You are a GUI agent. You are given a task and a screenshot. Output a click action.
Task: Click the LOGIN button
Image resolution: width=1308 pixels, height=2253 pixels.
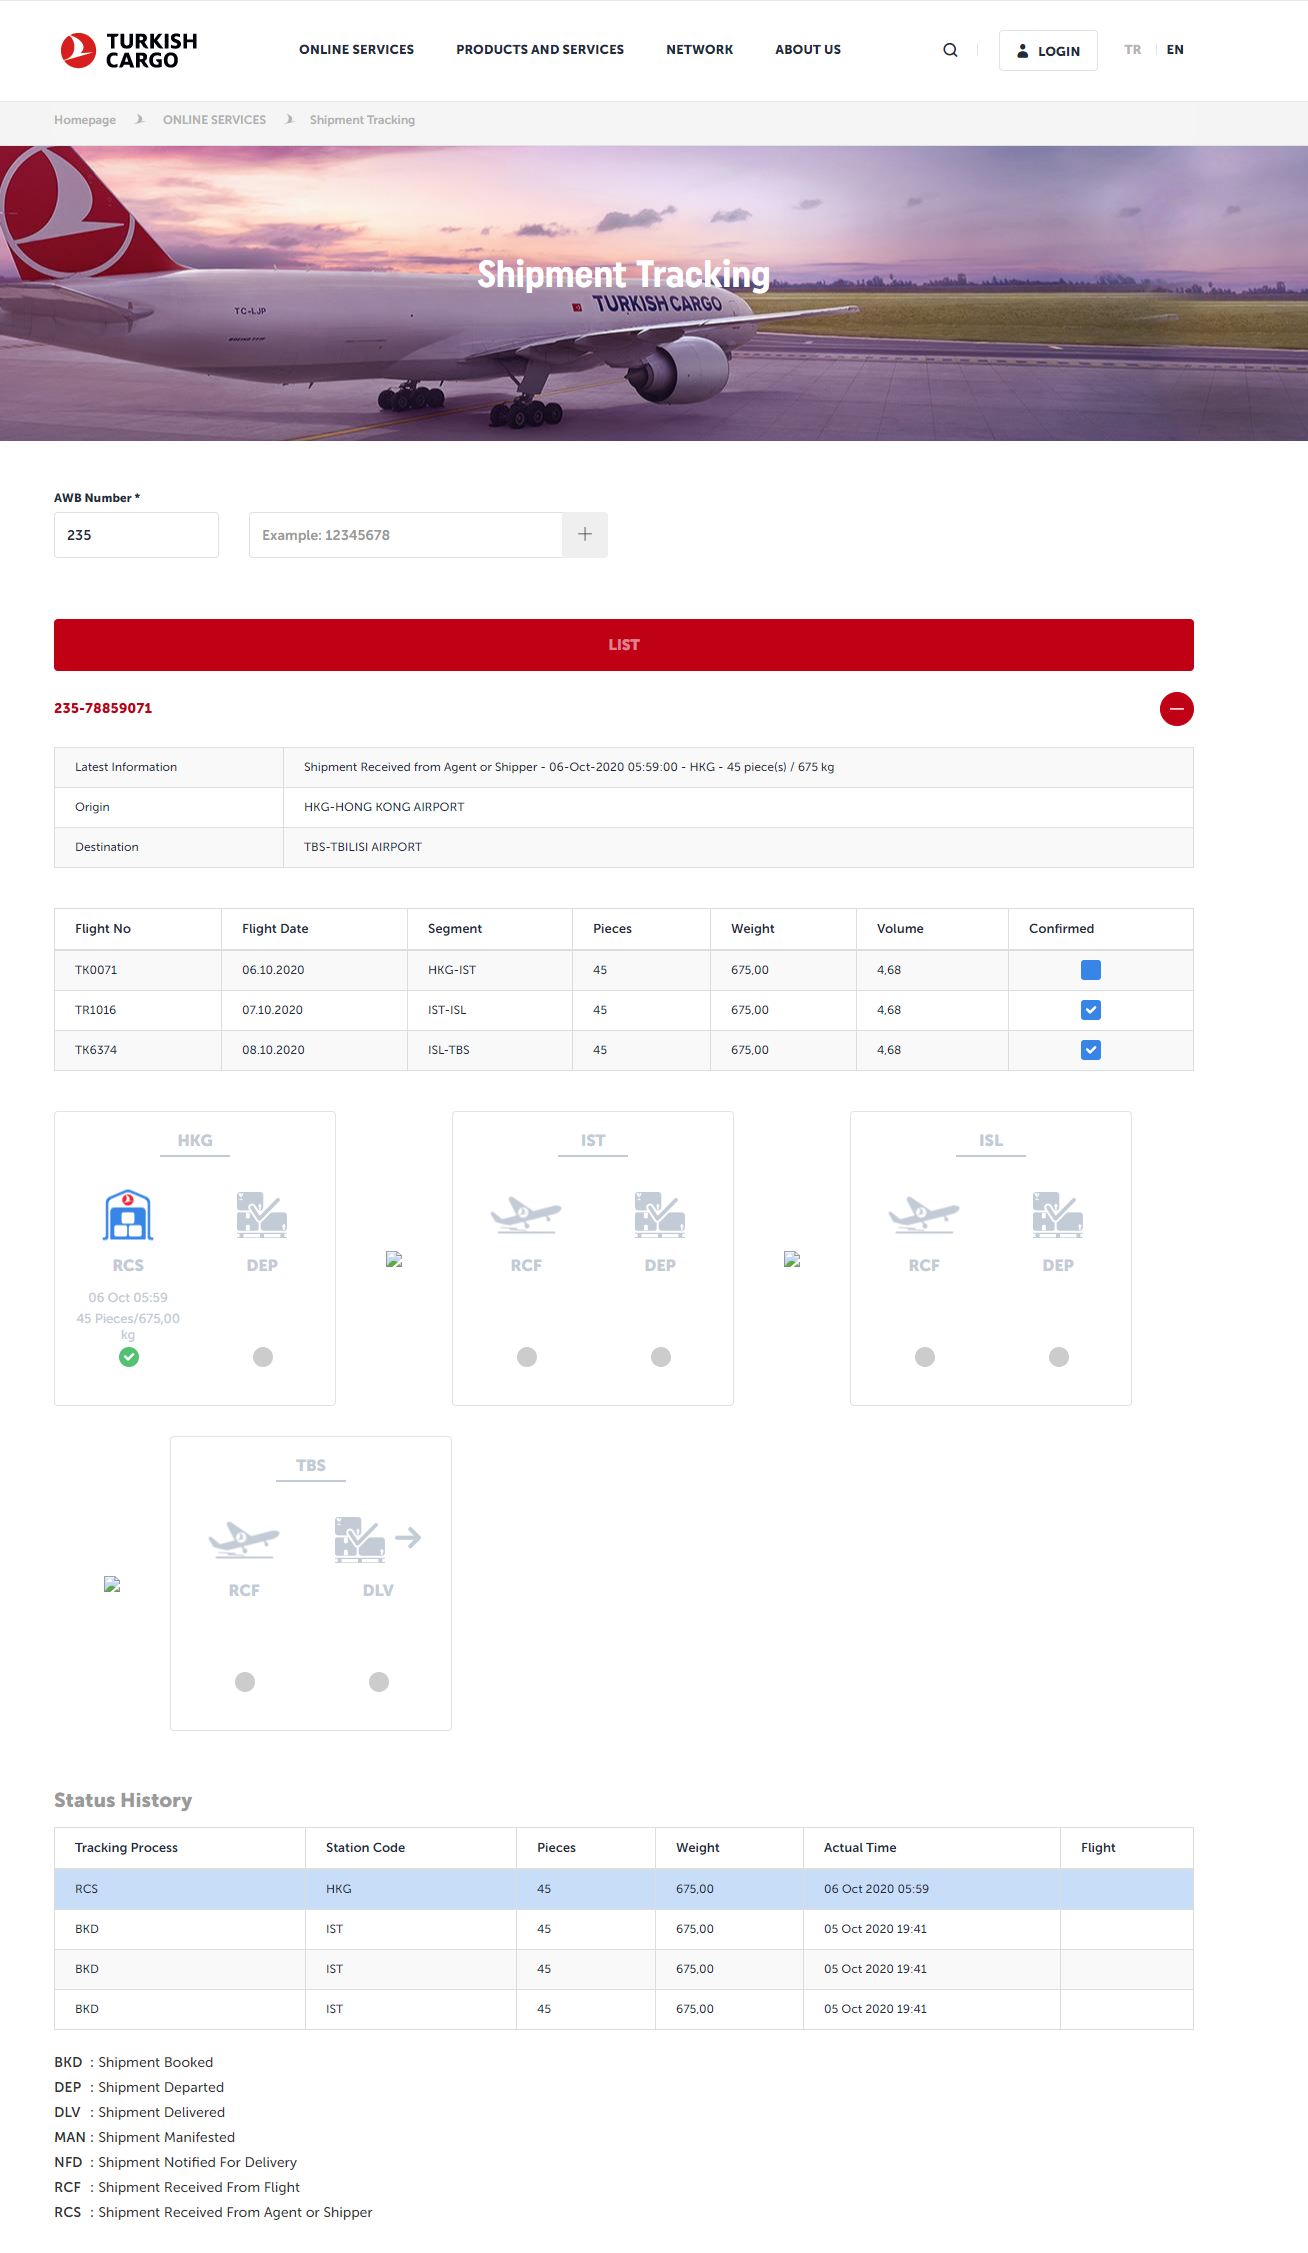tap(1048, 51)
